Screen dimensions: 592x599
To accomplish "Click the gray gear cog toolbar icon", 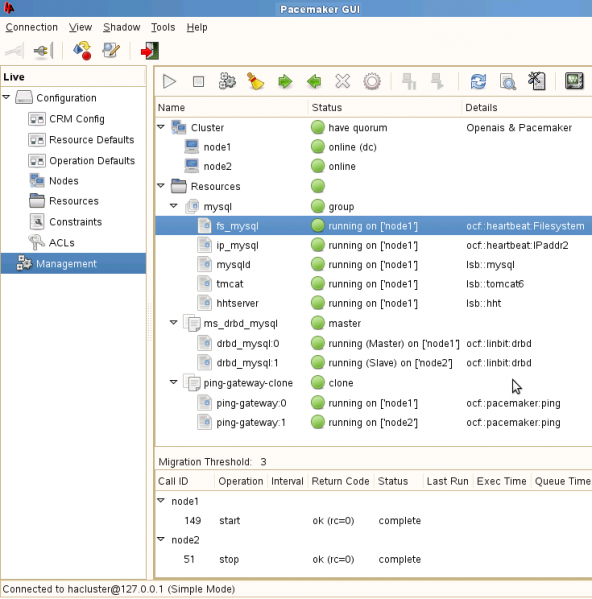I will [x=372, y=81].
